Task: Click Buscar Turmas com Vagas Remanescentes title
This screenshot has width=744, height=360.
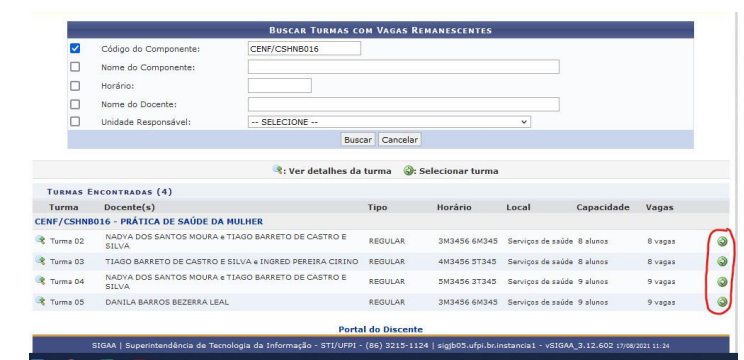Action: (x=381, y=30)
